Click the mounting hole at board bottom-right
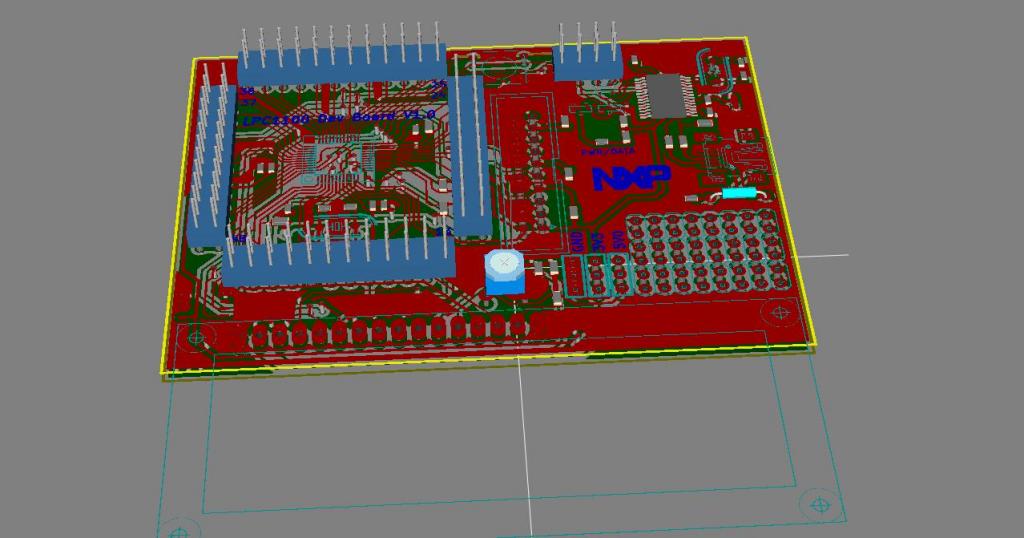Image resolution: width=1024 pixels, height=538 pixels. [780, 313]
